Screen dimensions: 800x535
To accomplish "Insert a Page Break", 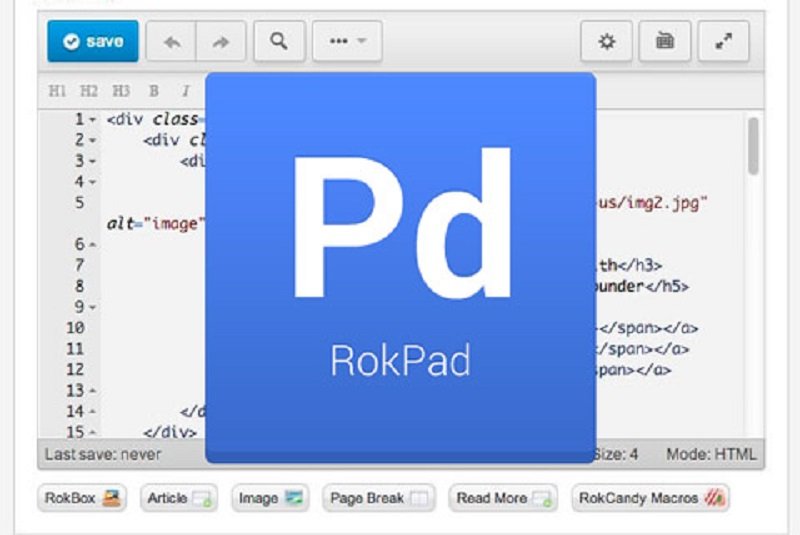I will click(x=379, y=498).
